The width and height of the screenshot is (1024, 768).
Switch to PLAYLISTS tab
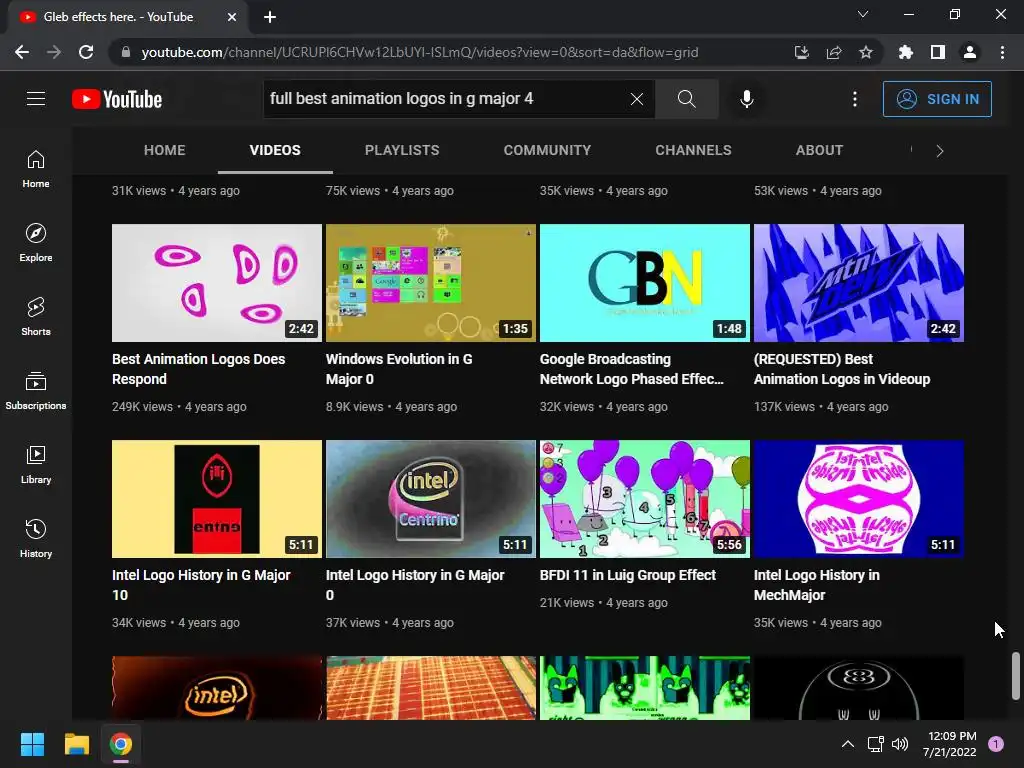click(402, 150)
